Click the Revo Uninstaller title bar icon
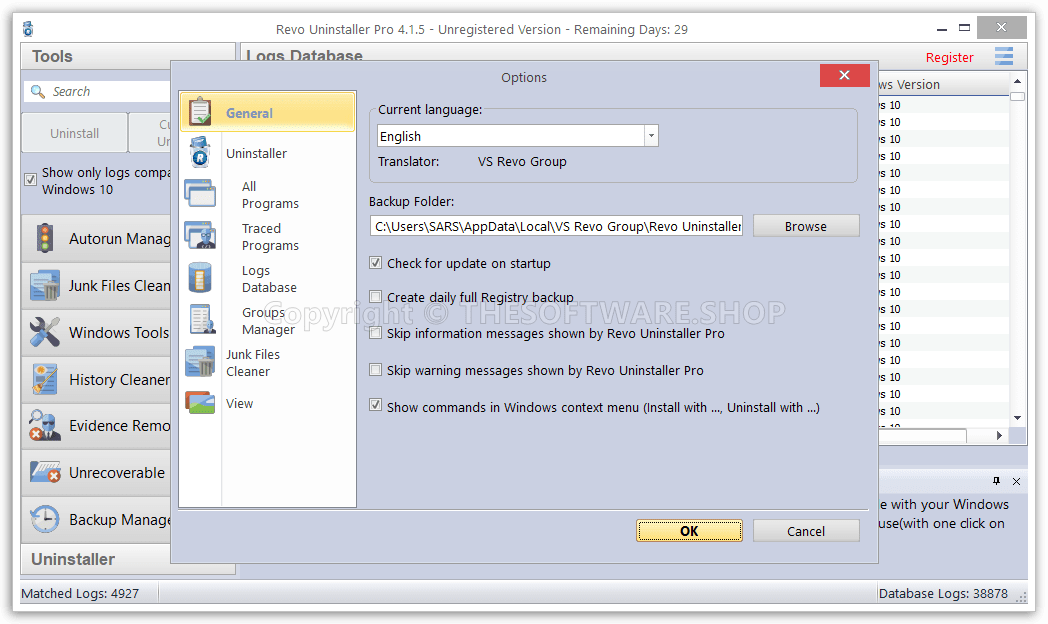1048x624 pixels. coord(28,29)
